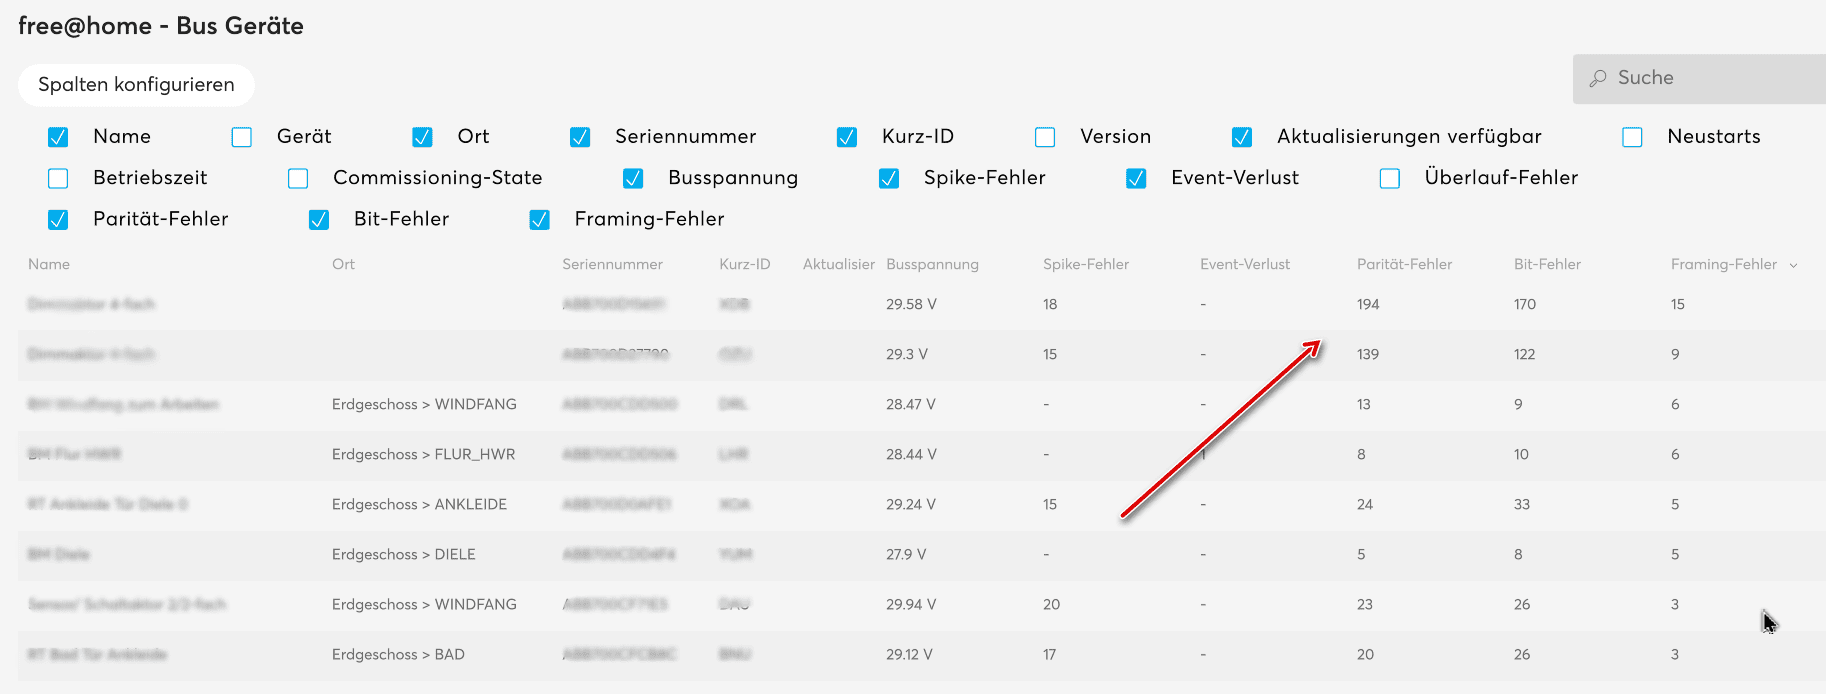1826x694 pixels.
Task: Click the Spike-Fehler value 20
Action: pyautogui.click(x=1051, y=604)
